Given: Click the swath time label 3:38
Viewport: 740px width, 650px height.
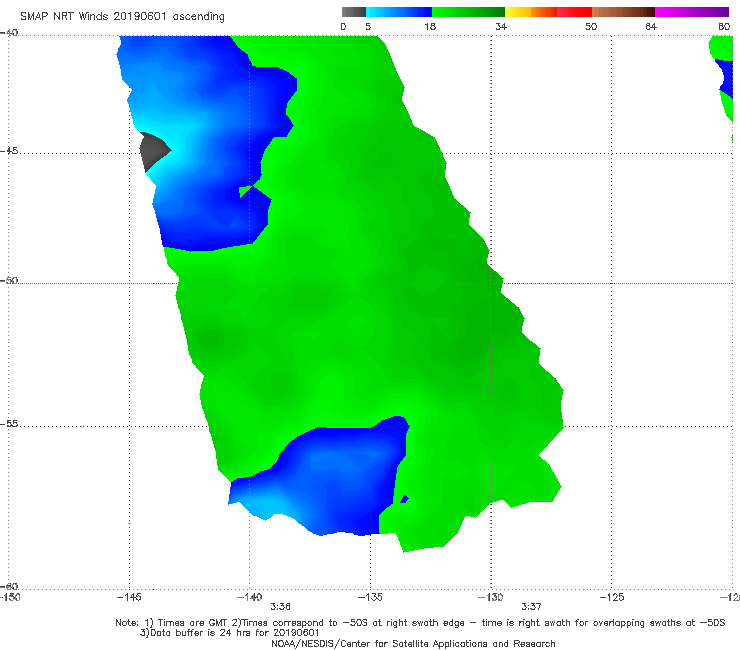Looking at the screenshot, I should (x=280, y=607).
